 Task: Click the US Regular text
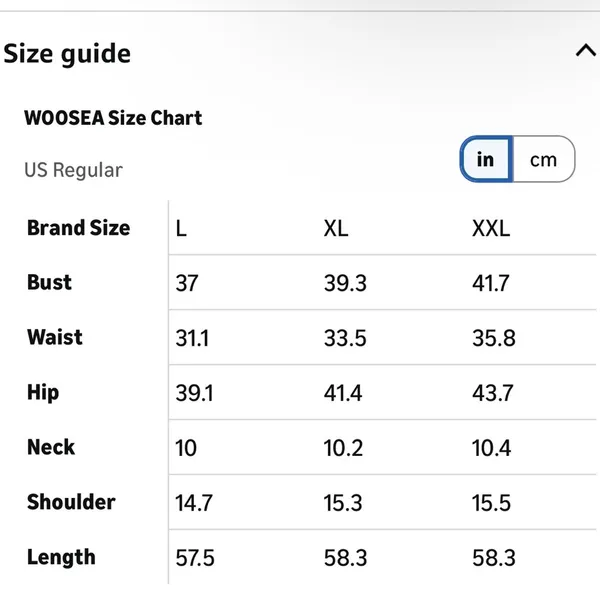[x=73, y=170]
